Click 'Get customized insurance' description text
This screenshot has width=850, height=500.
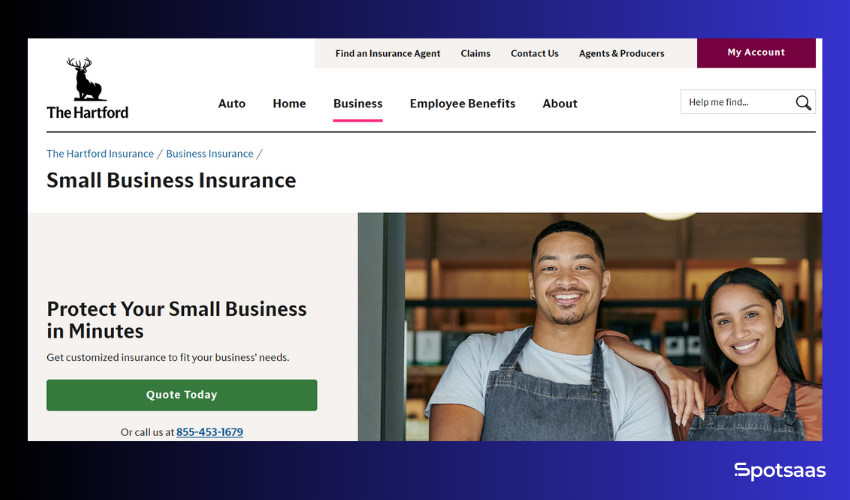(168, 357)
